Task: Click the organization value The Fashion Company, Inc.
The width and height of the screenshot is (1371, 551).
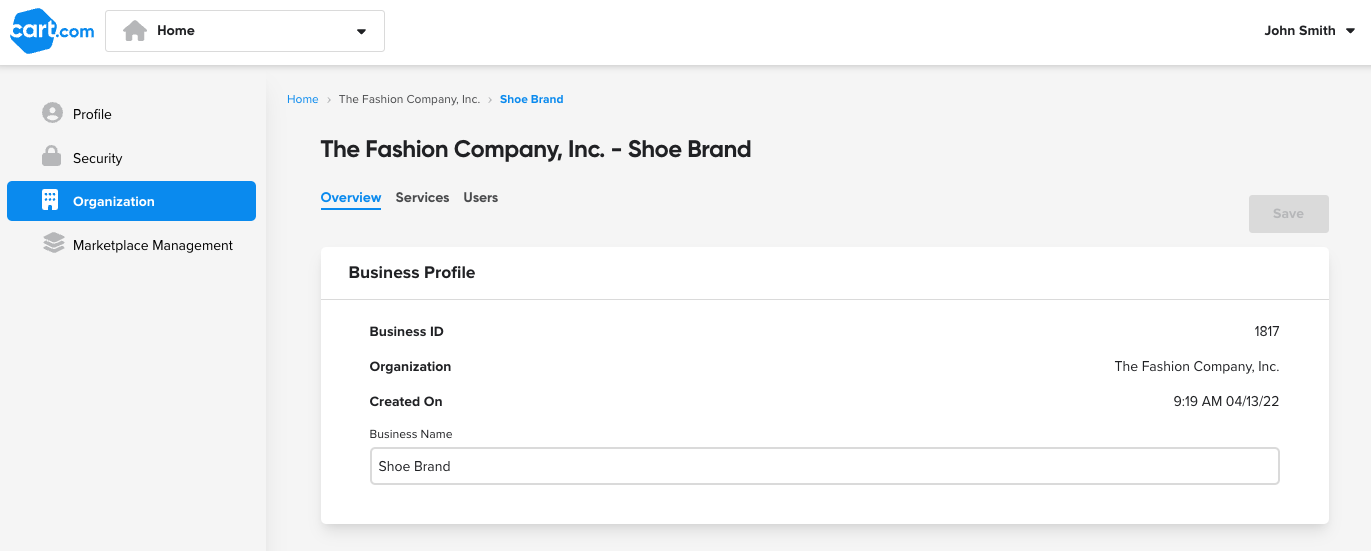Action: point(1197,367)
